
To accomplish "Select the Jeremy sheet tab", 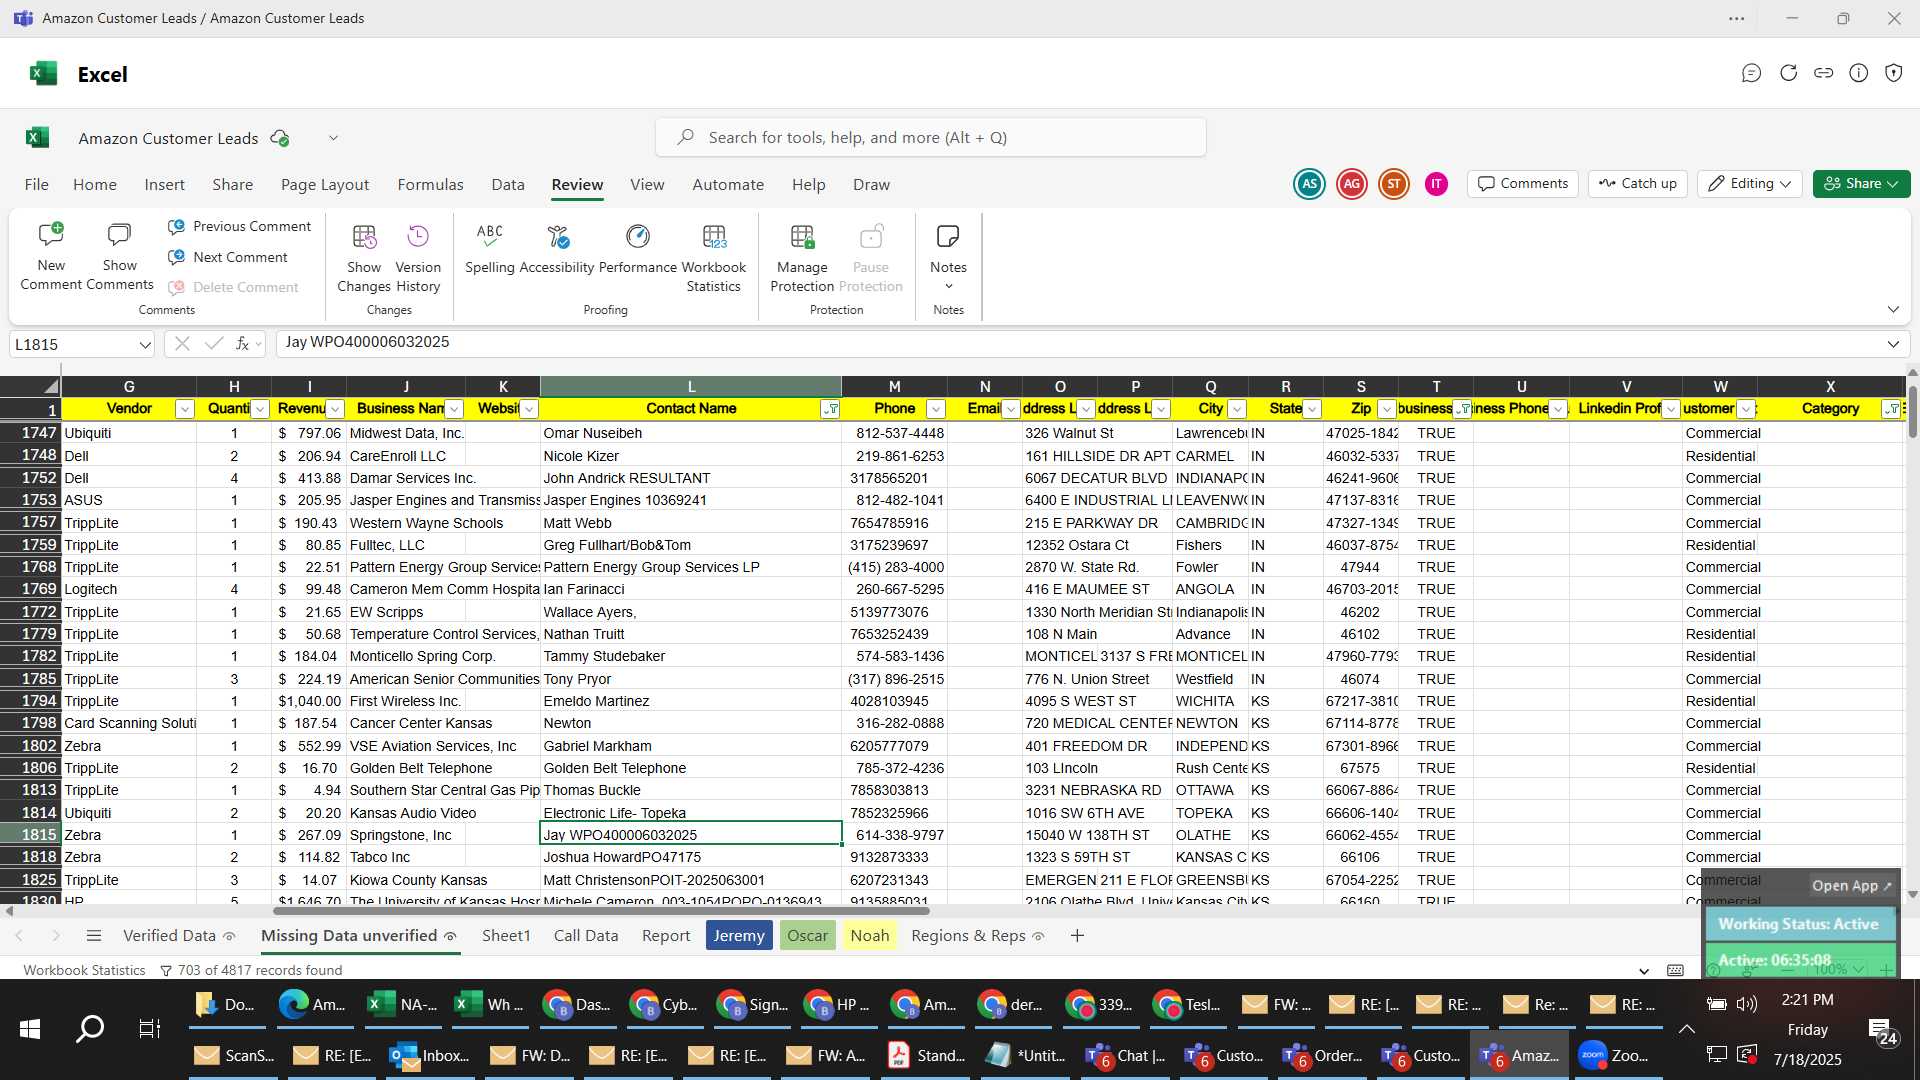I will [x=739, y=936].
